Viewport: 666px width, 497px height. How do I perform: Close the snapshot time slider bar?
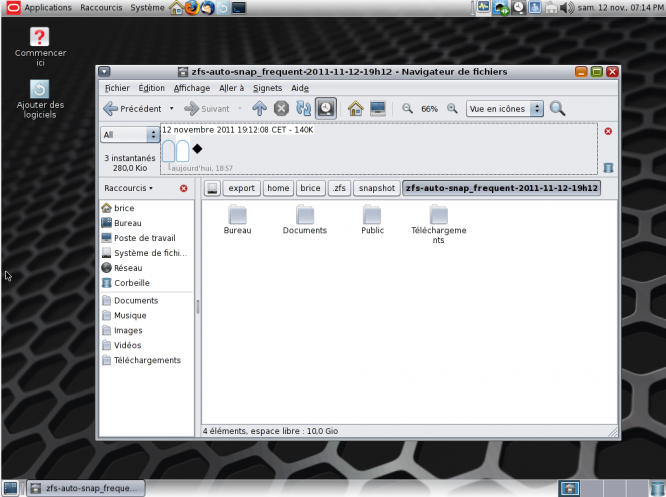pyautogui.click(x=608, y=131)
